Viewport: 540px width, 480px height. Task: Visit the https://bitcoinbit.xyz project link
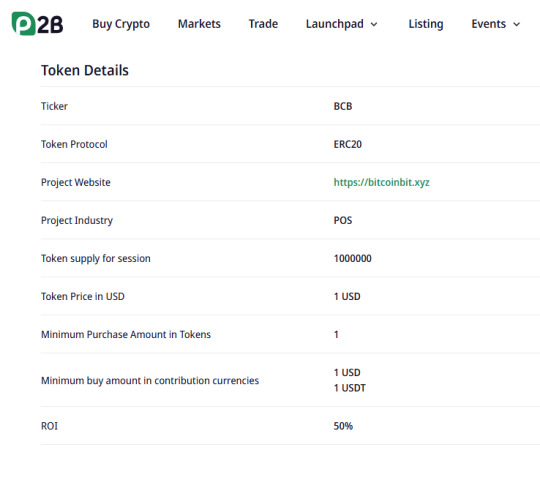click(381, 182)
